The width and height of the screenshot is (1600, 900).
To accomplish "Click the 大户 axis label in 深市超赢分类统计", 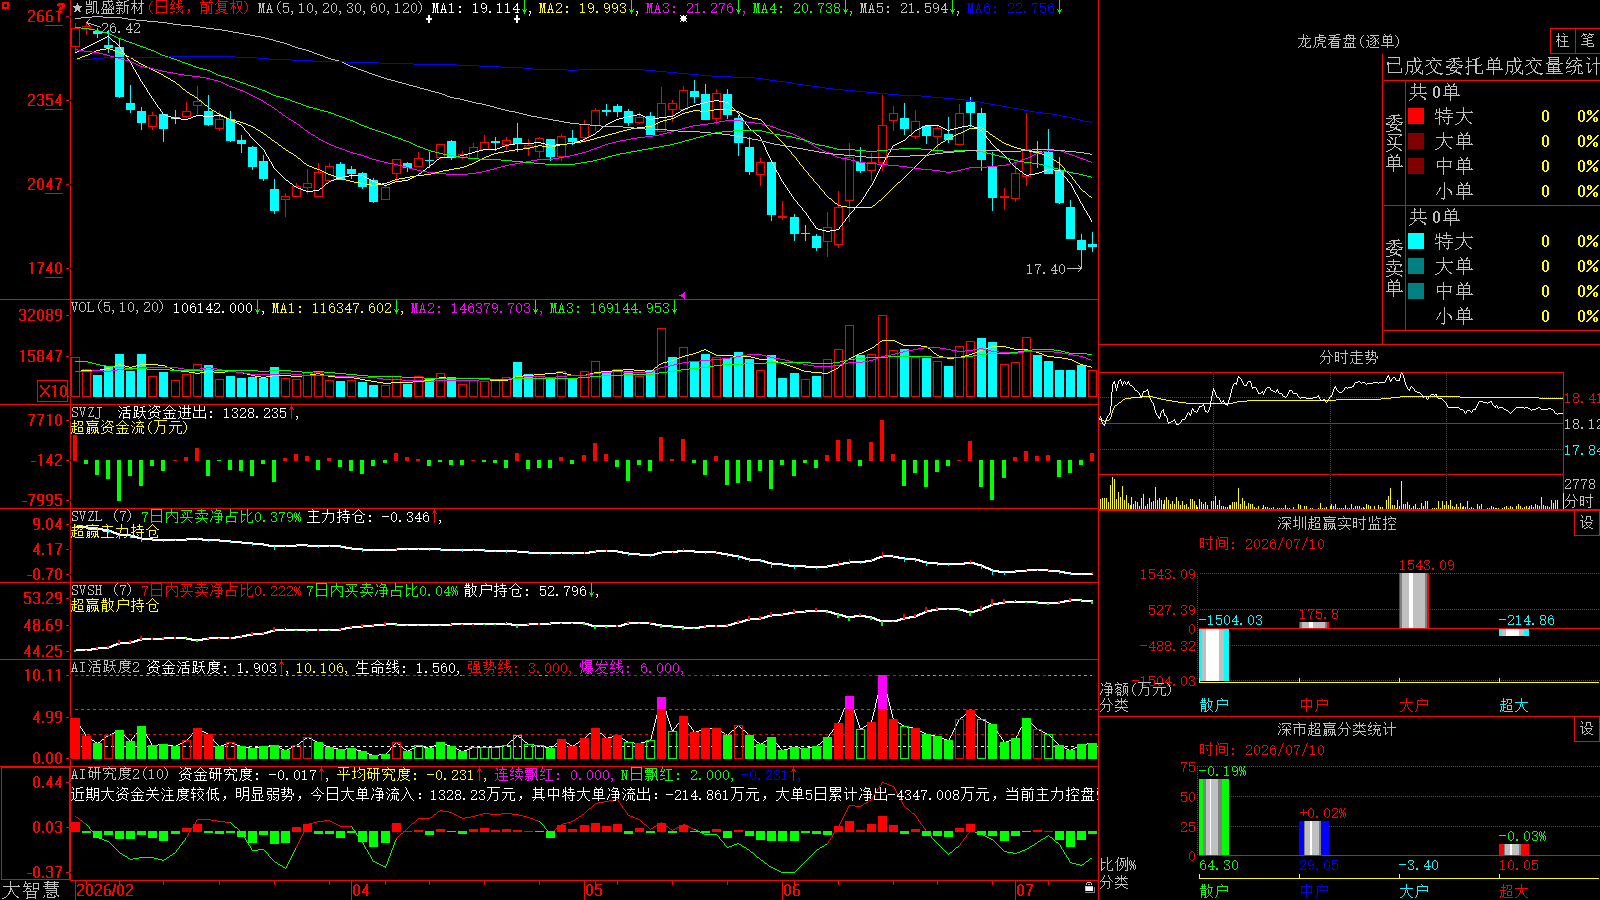I will 1413,890.
